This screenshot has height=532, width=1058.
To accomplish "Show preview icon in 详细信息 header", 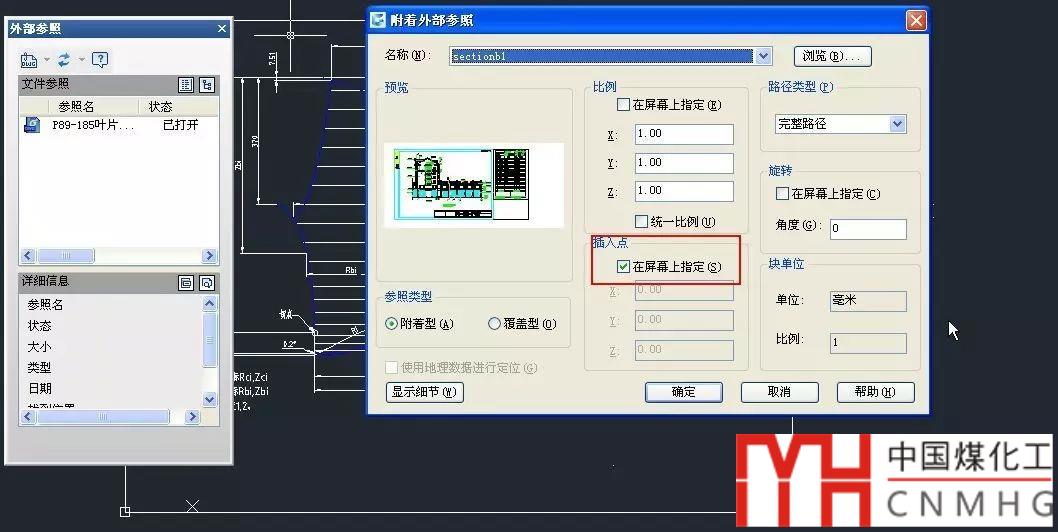I will tap(207, 283).
